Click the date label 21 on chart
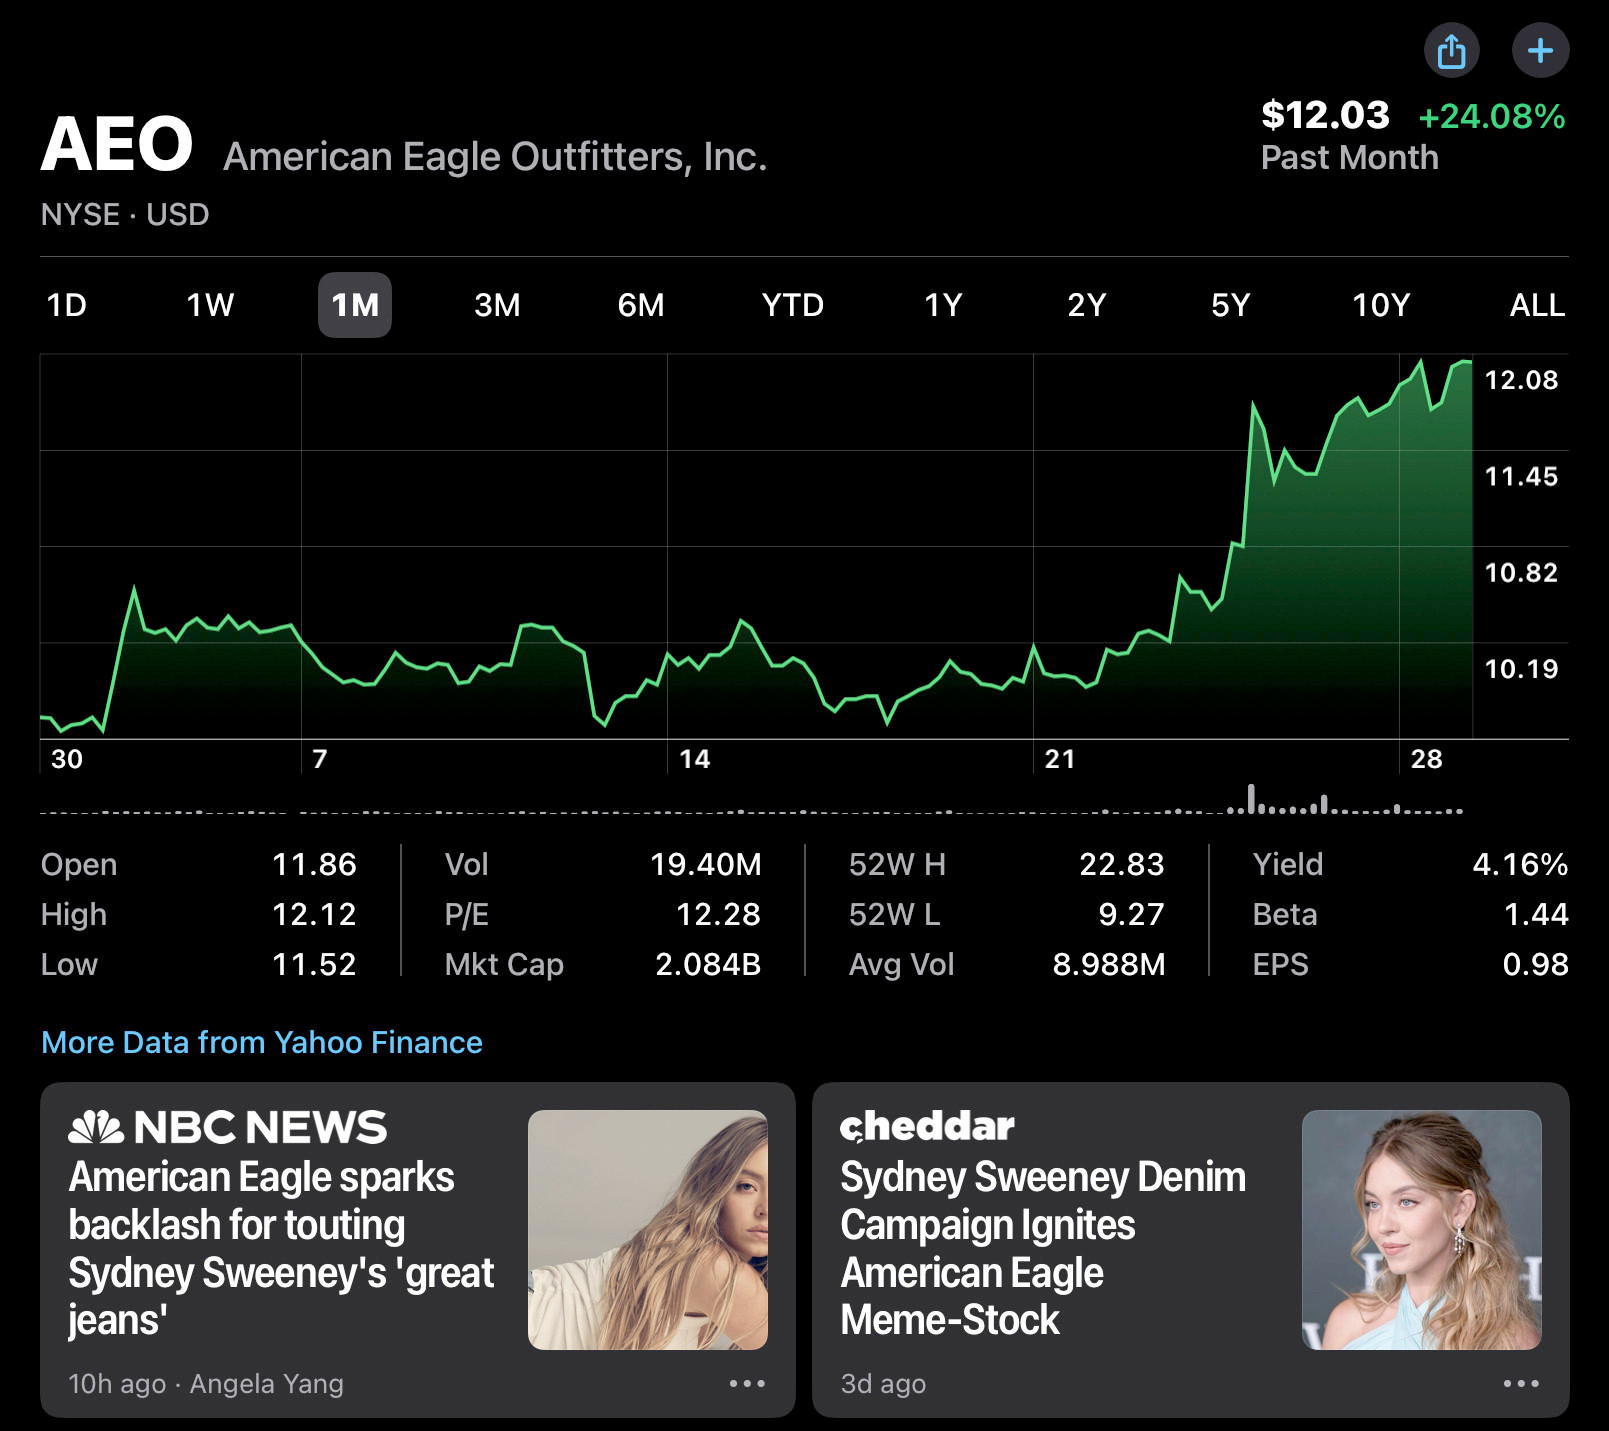 (1060, 759)
